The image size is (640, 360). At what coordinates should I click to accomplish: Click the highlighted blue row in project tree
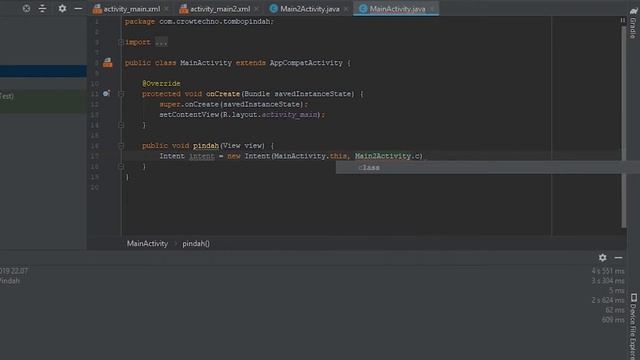click(x=43, y=71)
